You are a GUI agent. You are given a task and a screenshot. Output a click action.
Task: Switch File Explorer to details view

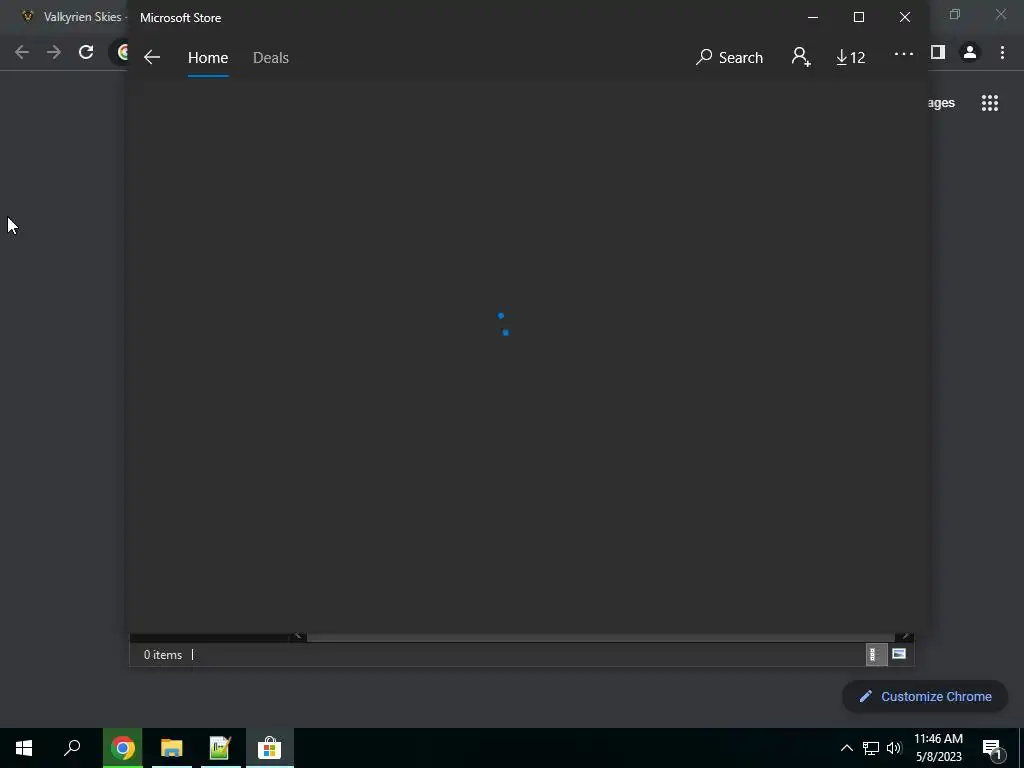[x=875, y=654]
